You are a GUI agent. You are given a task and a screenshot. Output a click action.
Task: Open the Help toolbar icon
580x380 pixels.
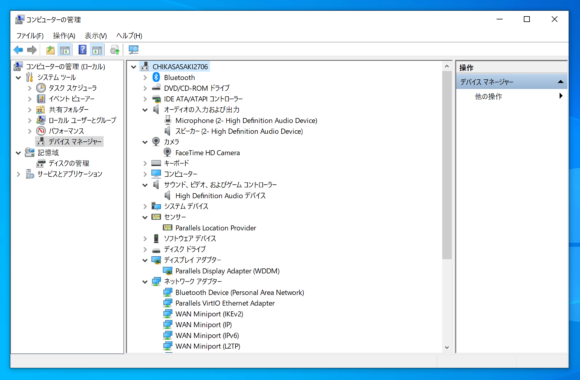82,50
